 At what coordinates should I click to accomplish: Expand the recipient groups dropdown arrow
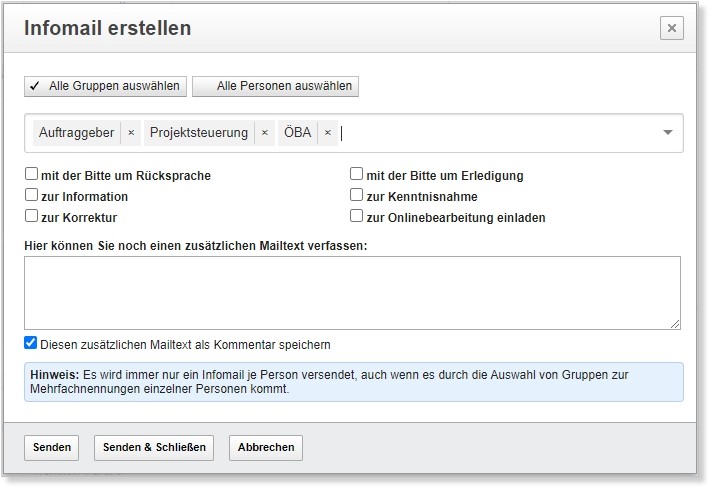click(x=667, y=133)
